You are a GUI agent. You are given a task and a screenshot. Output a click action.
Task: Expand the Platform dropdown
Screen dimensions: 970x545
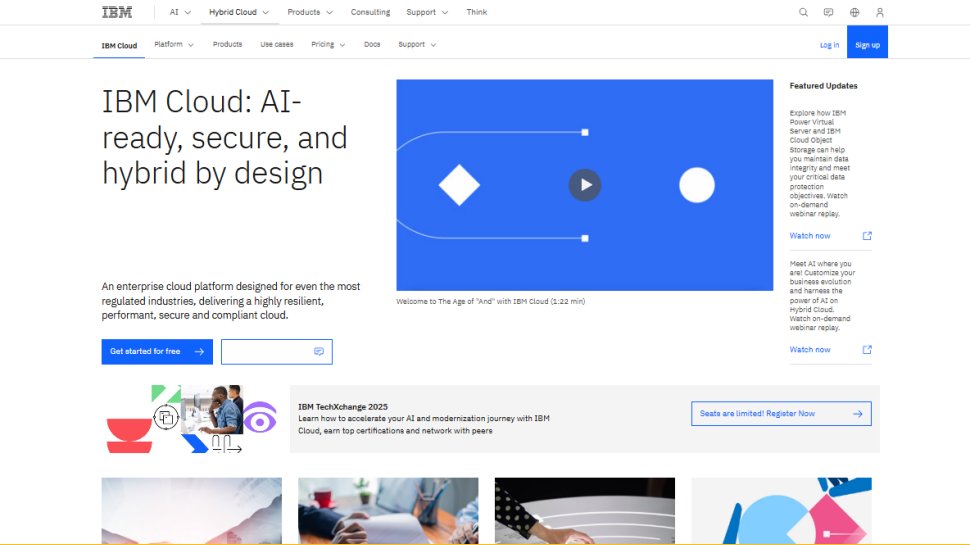[174, 45]
